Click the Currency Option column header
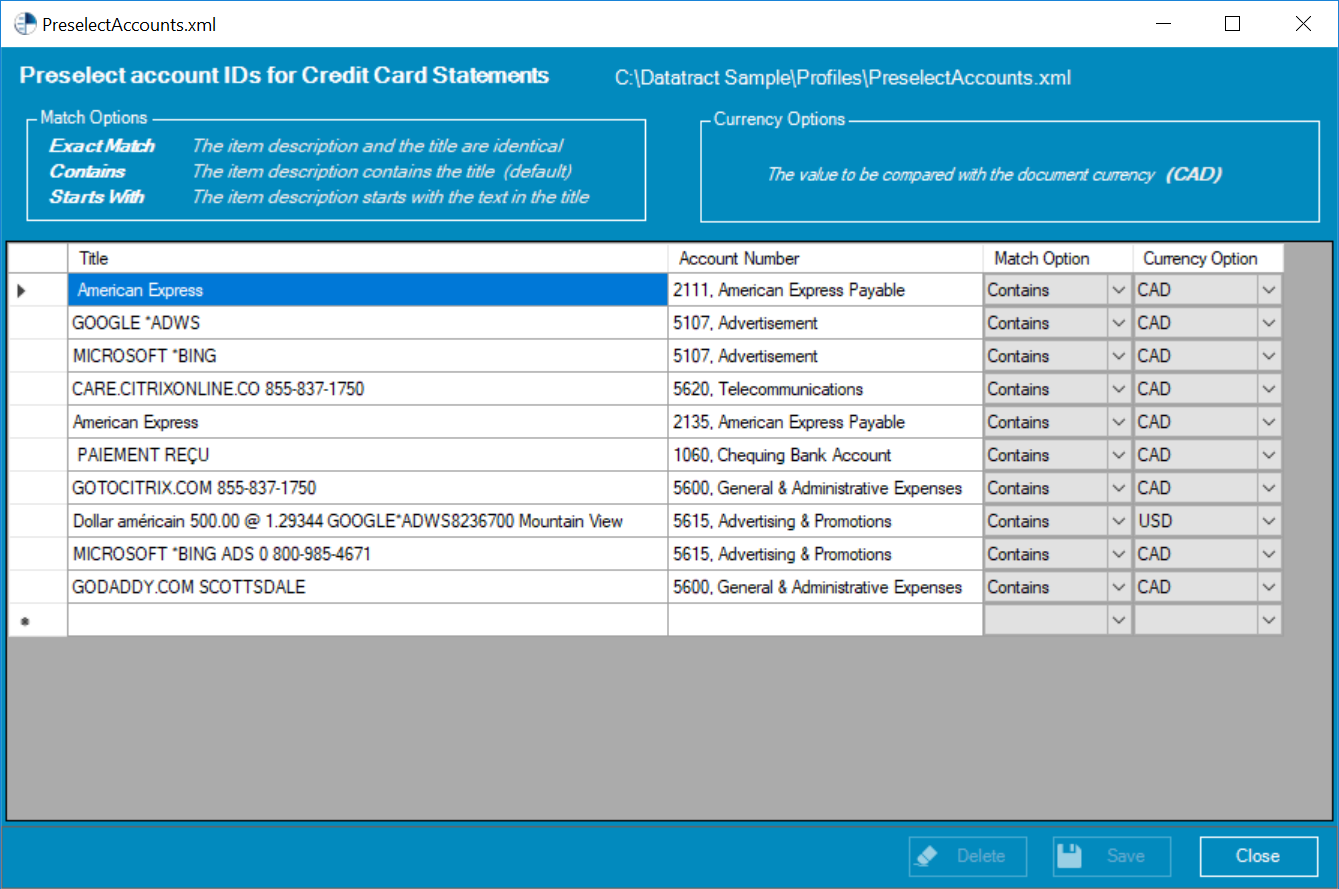Screen dimensions: 1339x889 1207,258
